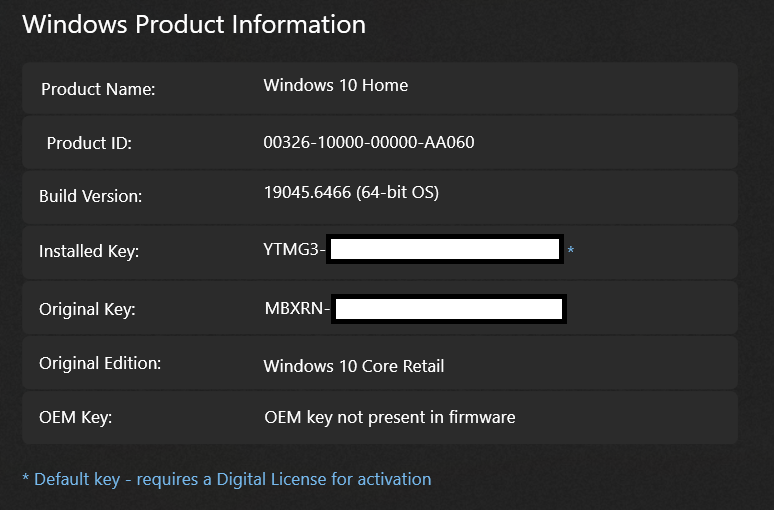
Task: Click the 19045.6466 build version value
Action: tap(351, 193)
